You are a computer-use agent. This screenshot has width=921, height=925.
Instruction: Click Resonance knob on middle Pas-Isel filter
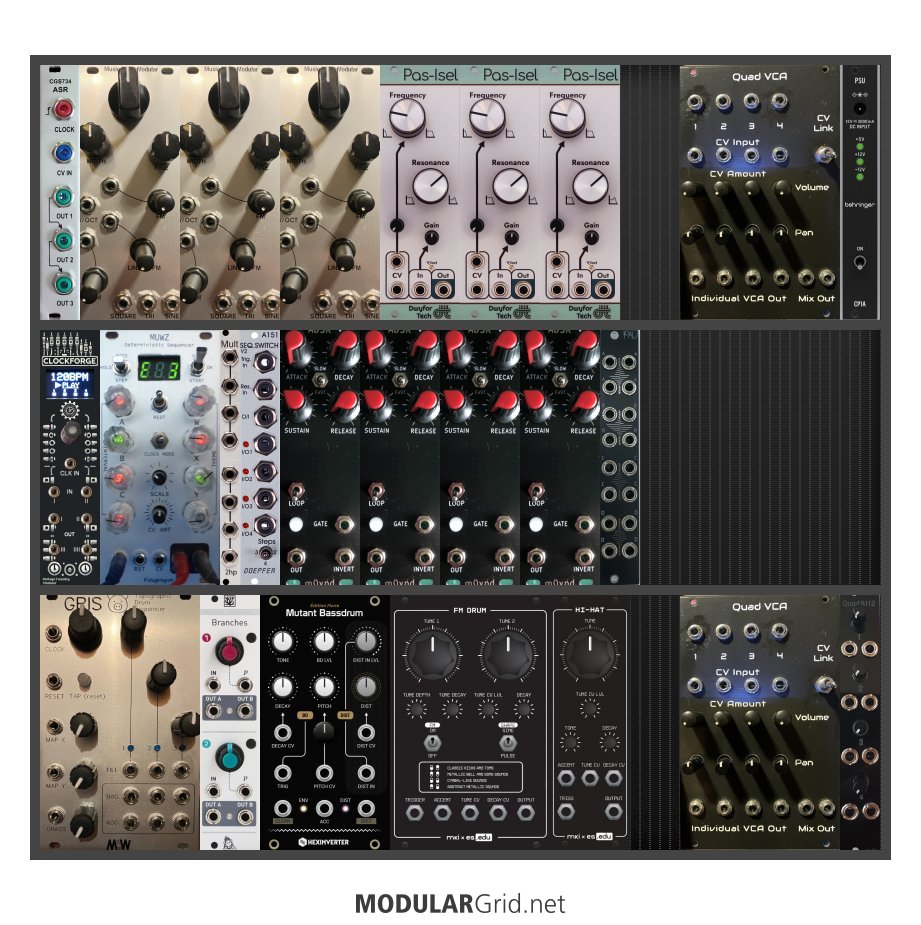click(x=510, y=185)
